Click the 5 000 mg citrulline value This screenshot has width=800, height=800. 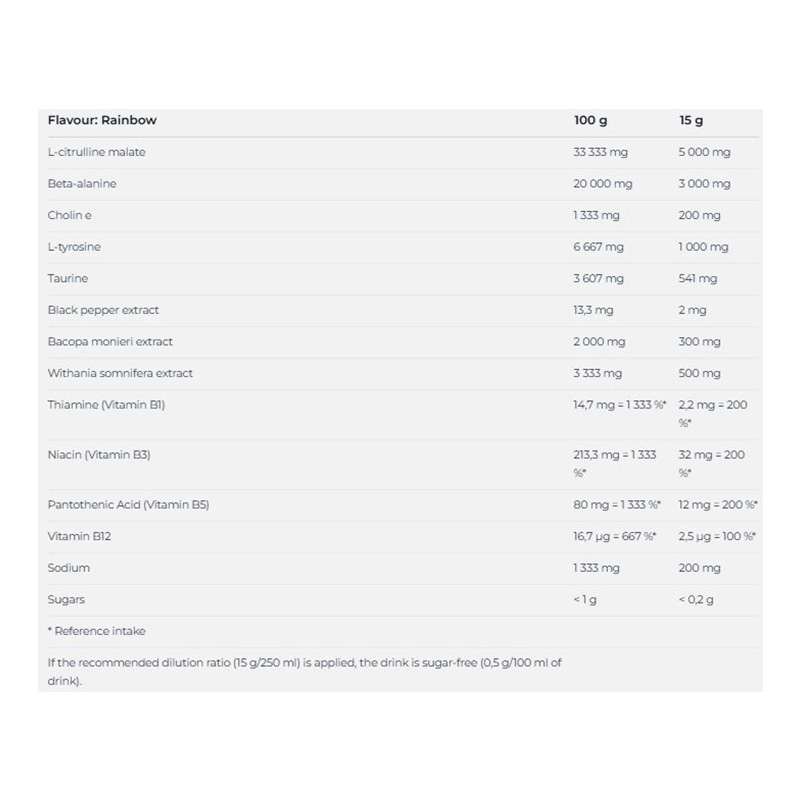704,152
